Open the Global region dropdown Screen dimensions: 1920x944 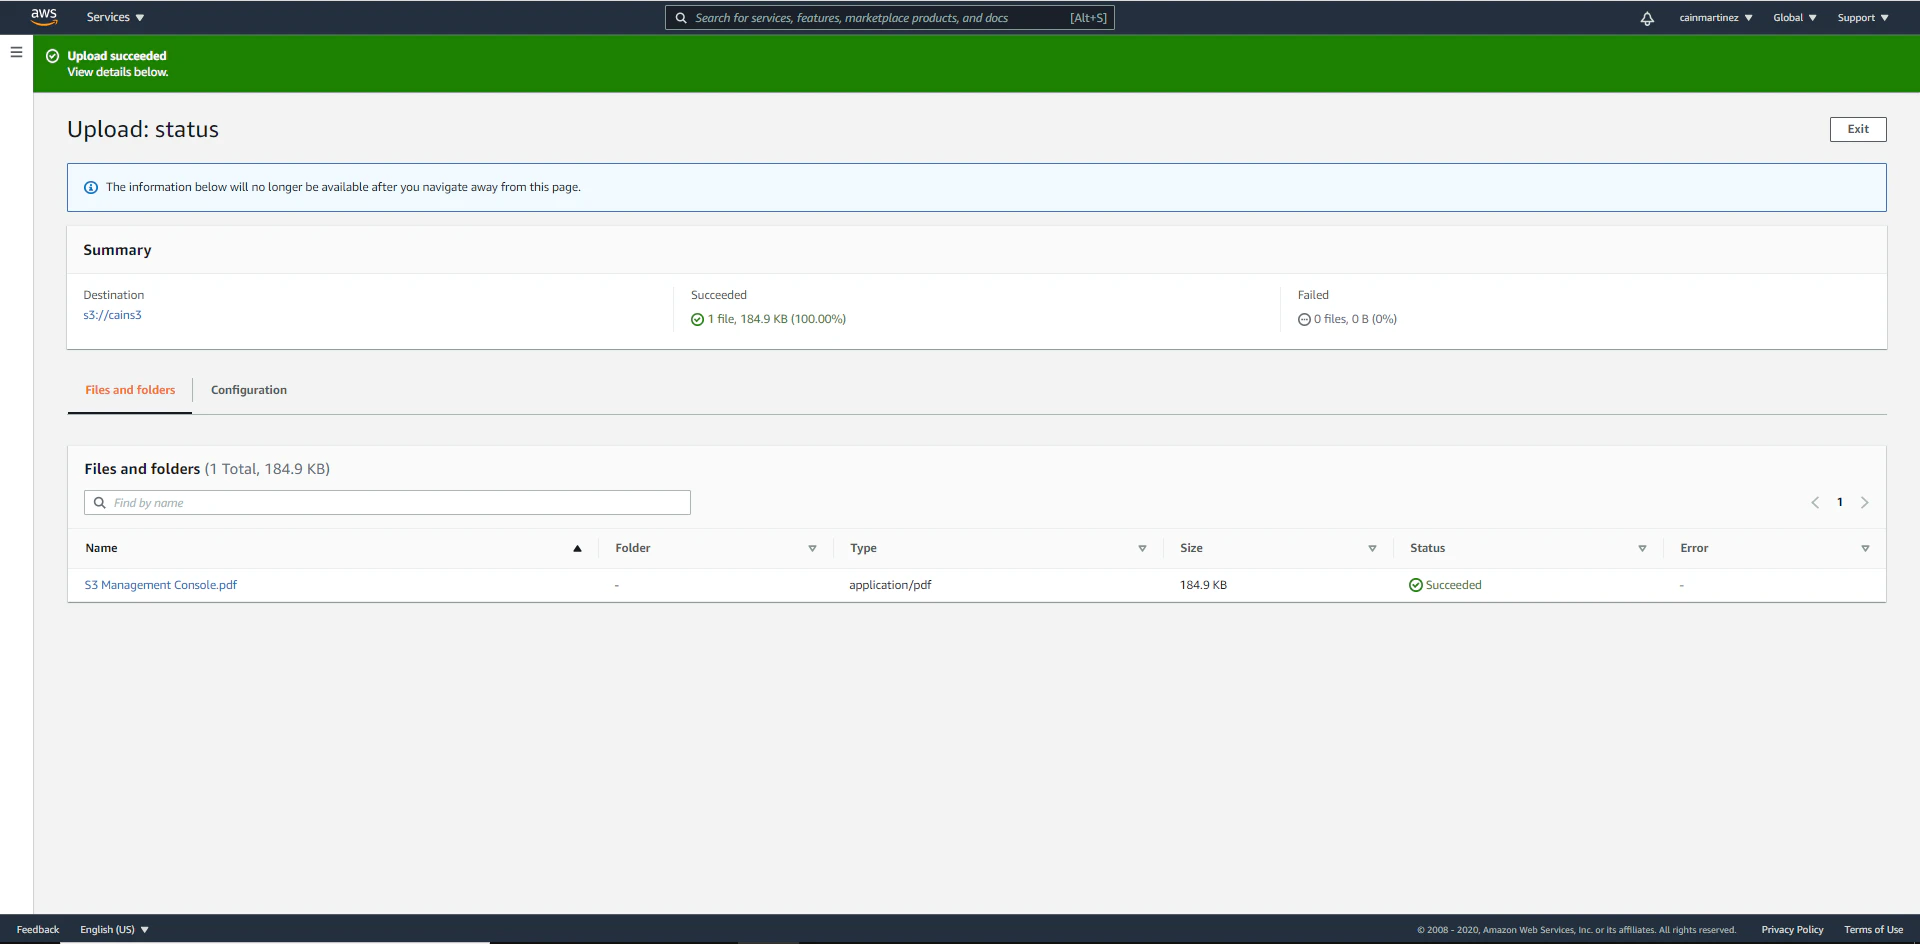(x=1794, y=17)
